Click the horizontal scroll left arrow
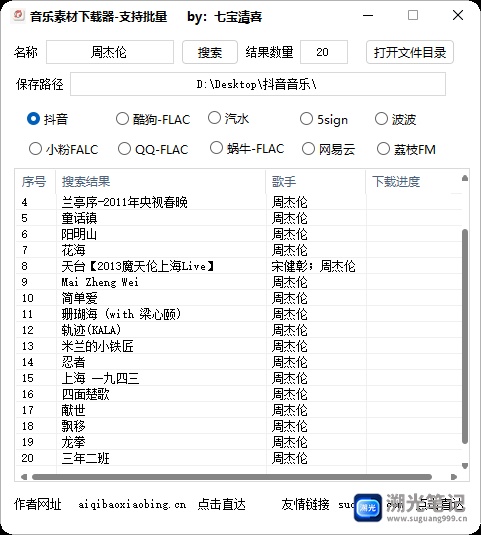The height and width of the screenshot is (535, 481). point(24,477)
